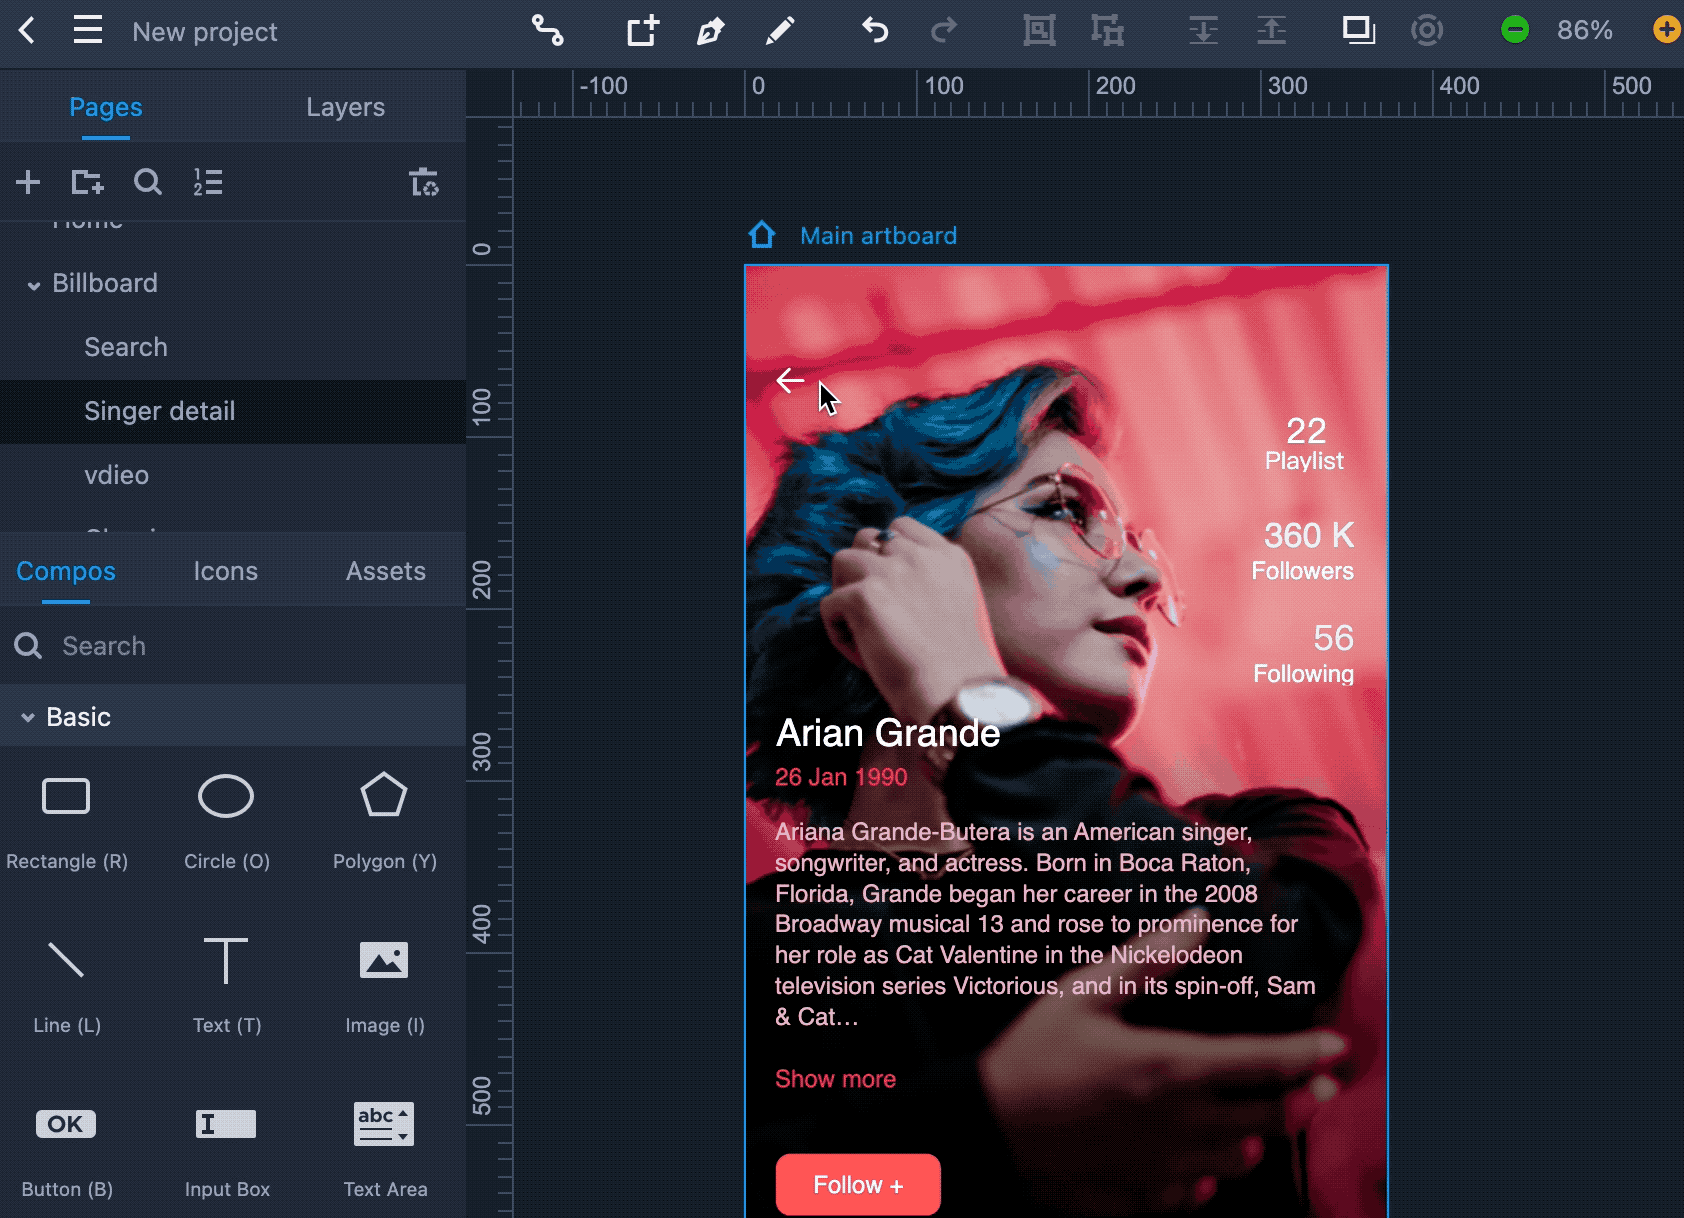Image resolution: width=1684 pixels, height=1218 pixels.
Task: Select the 22 Playlist counter
Action: (1305, 444)
